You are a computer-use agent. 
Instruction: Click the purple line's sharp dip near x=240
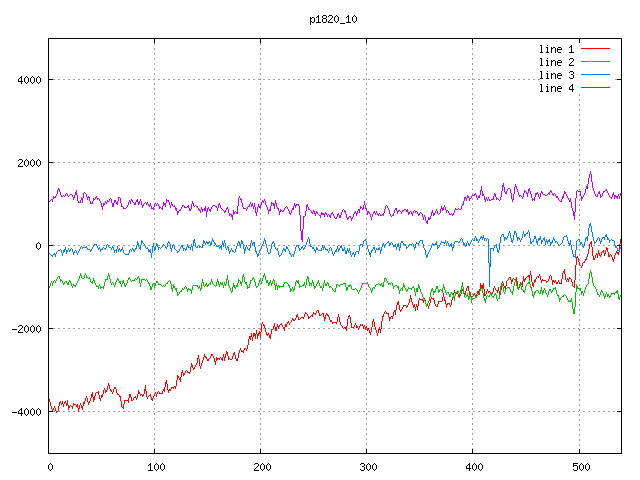pyautogui.click(x=302, y=236)
